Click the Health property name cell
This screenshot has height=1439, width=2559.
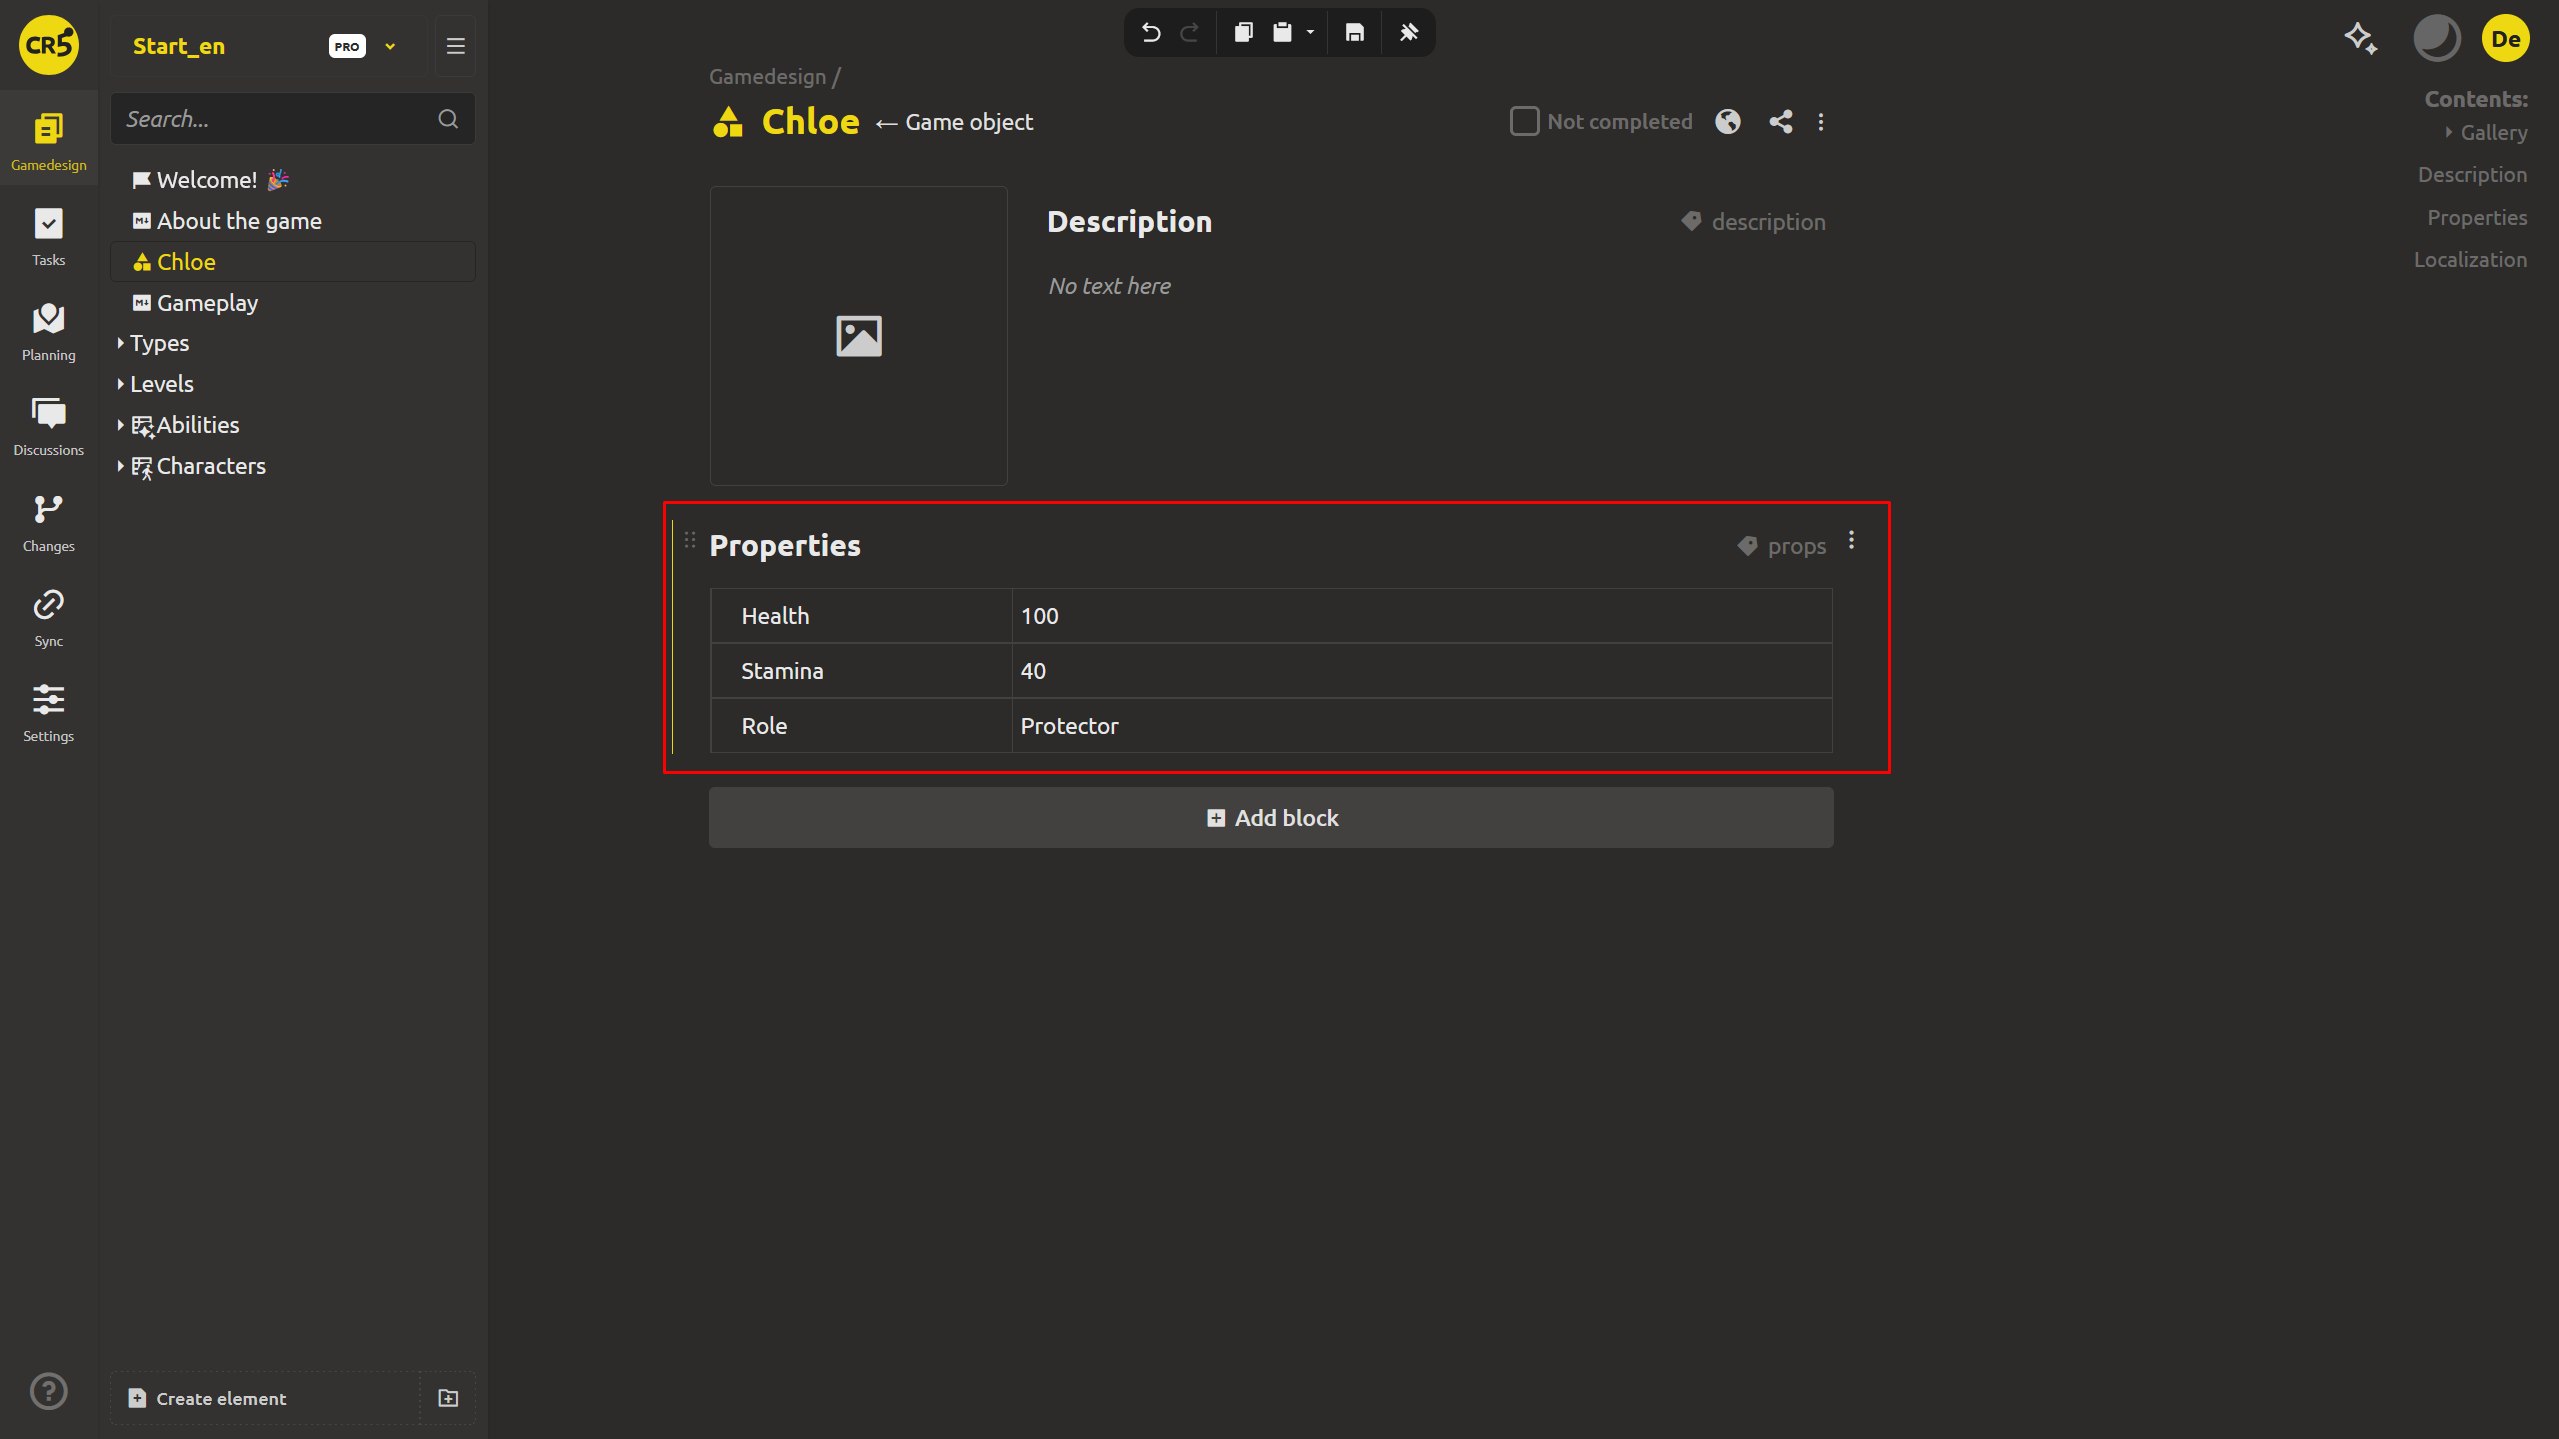click(x=861, y=616)
